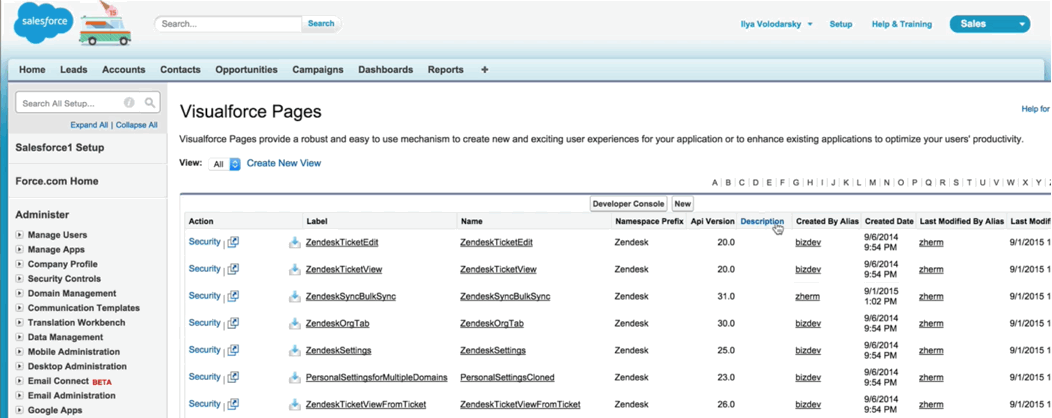Open Security for ZendeskTicketEdit

[205, 242]
